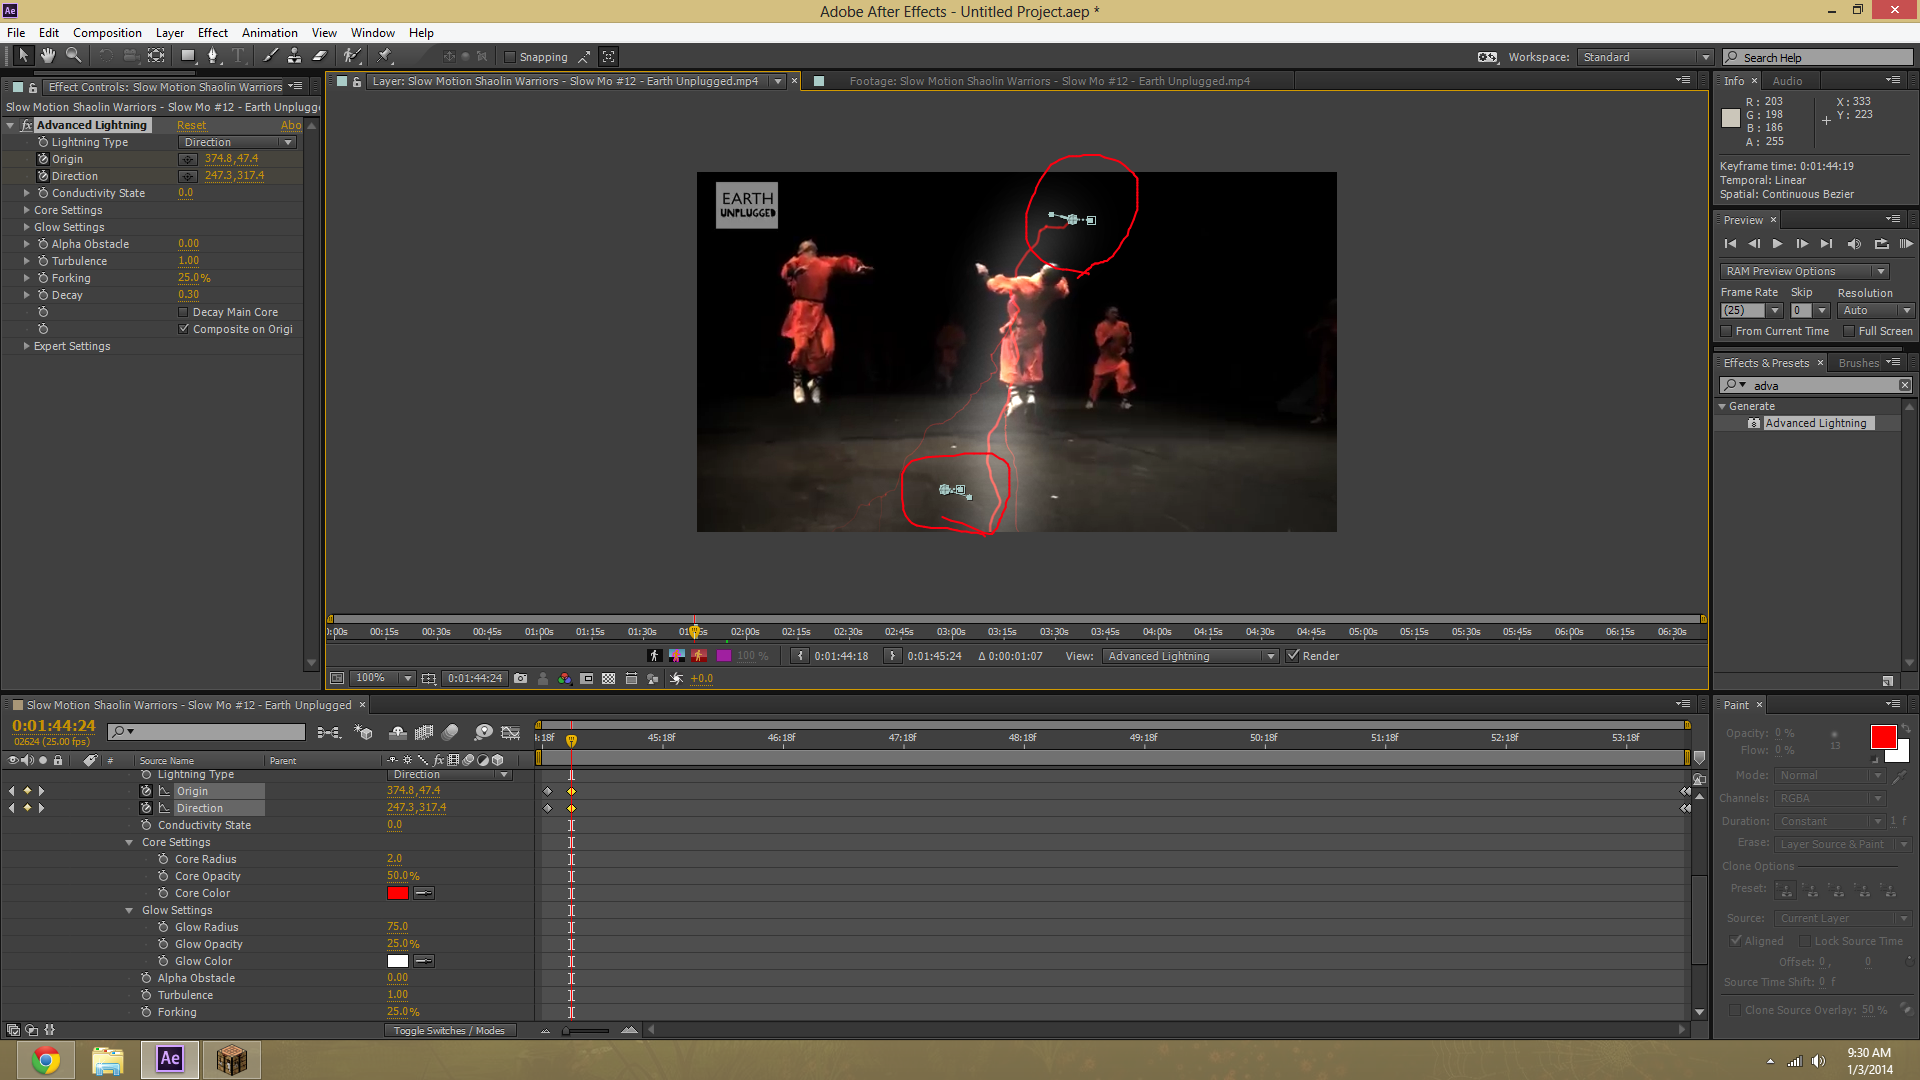Open the Composition Mini-Flowchart icon
This screenshot has height=1080, width=1920.
[x=328, y=733]
